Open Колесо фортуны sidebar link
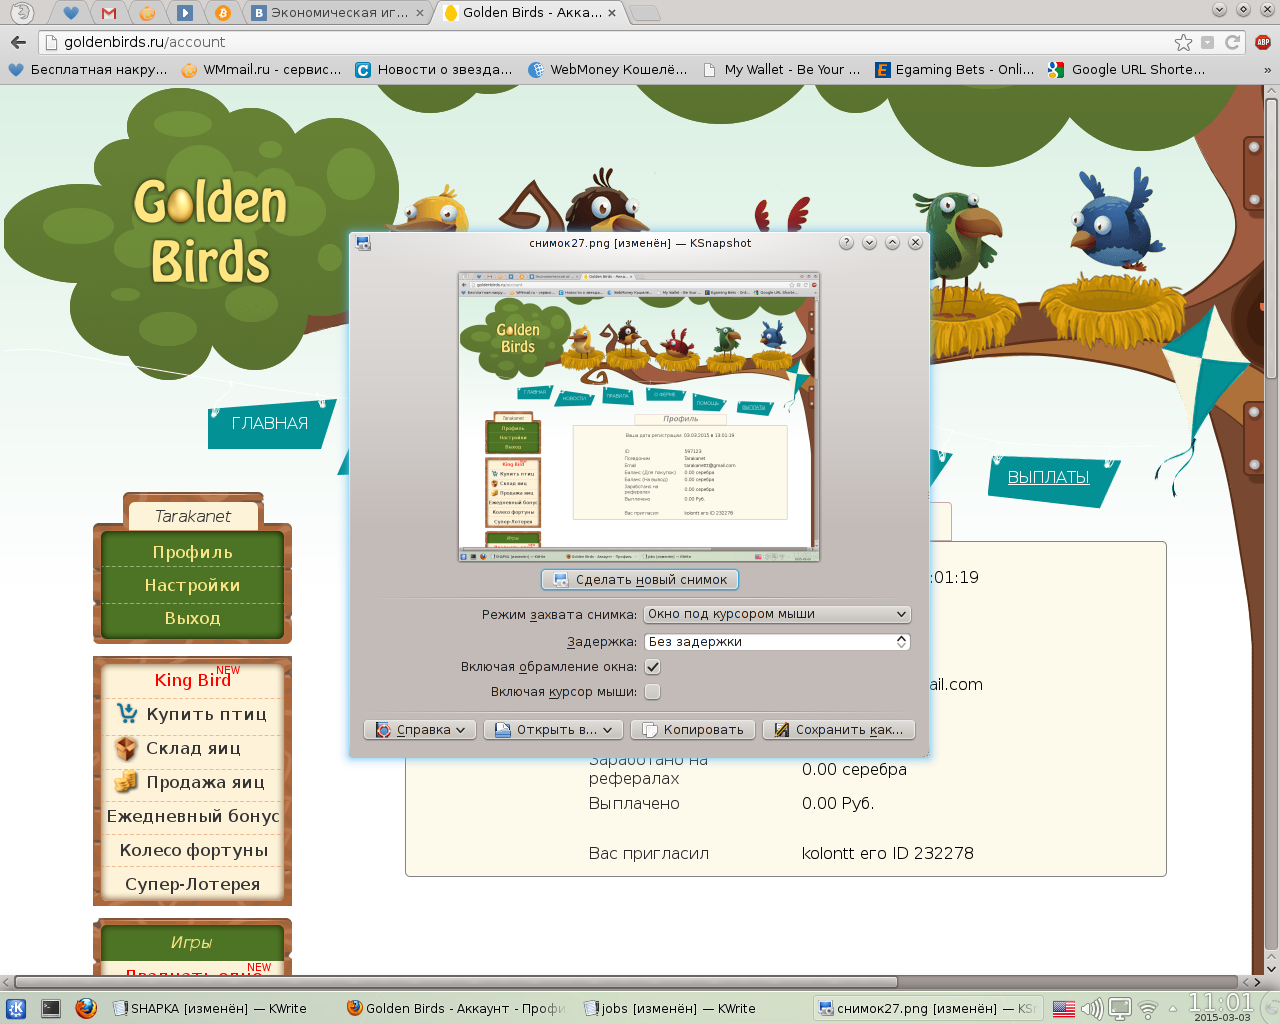Viewport: 1280px width, 1024px height. pos(193,850)
